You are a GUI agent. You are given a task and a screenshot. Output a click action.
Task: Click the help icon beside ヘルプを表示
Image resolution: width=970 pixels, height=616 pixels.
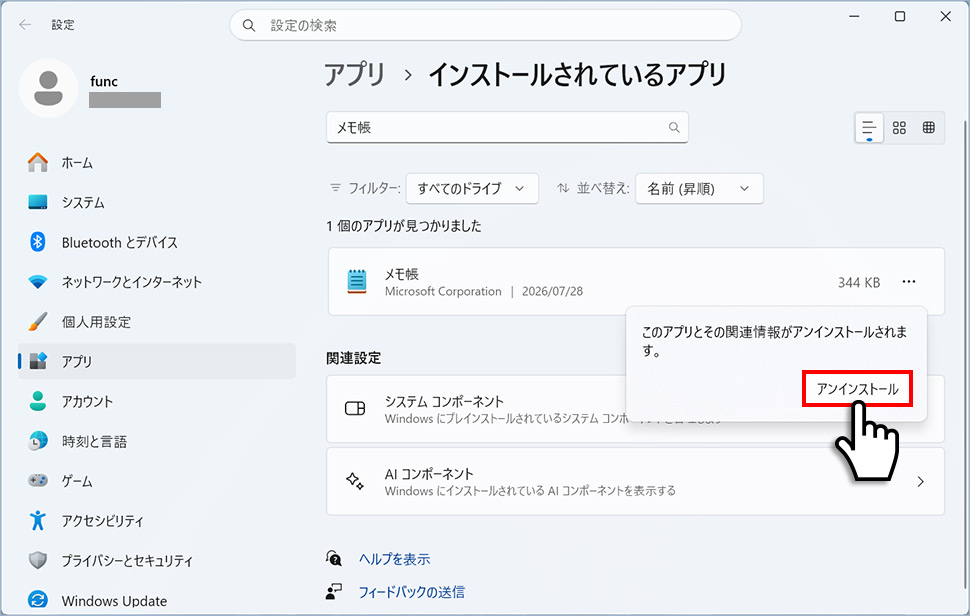[334, 558]
